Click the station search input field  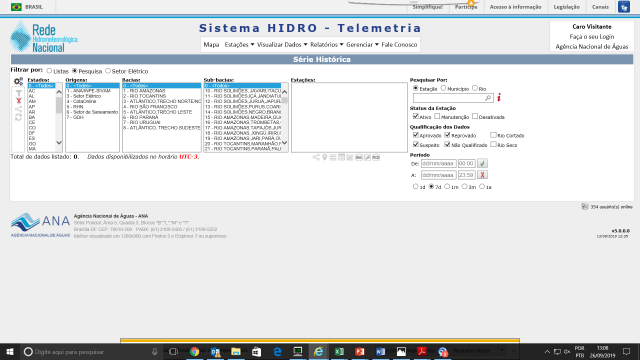pos(453,98)
